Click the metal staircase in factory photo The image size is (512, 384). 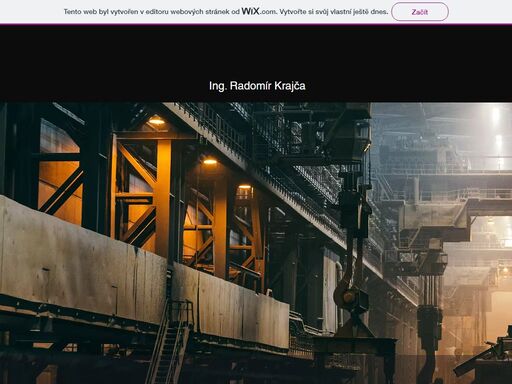(170, 342)
